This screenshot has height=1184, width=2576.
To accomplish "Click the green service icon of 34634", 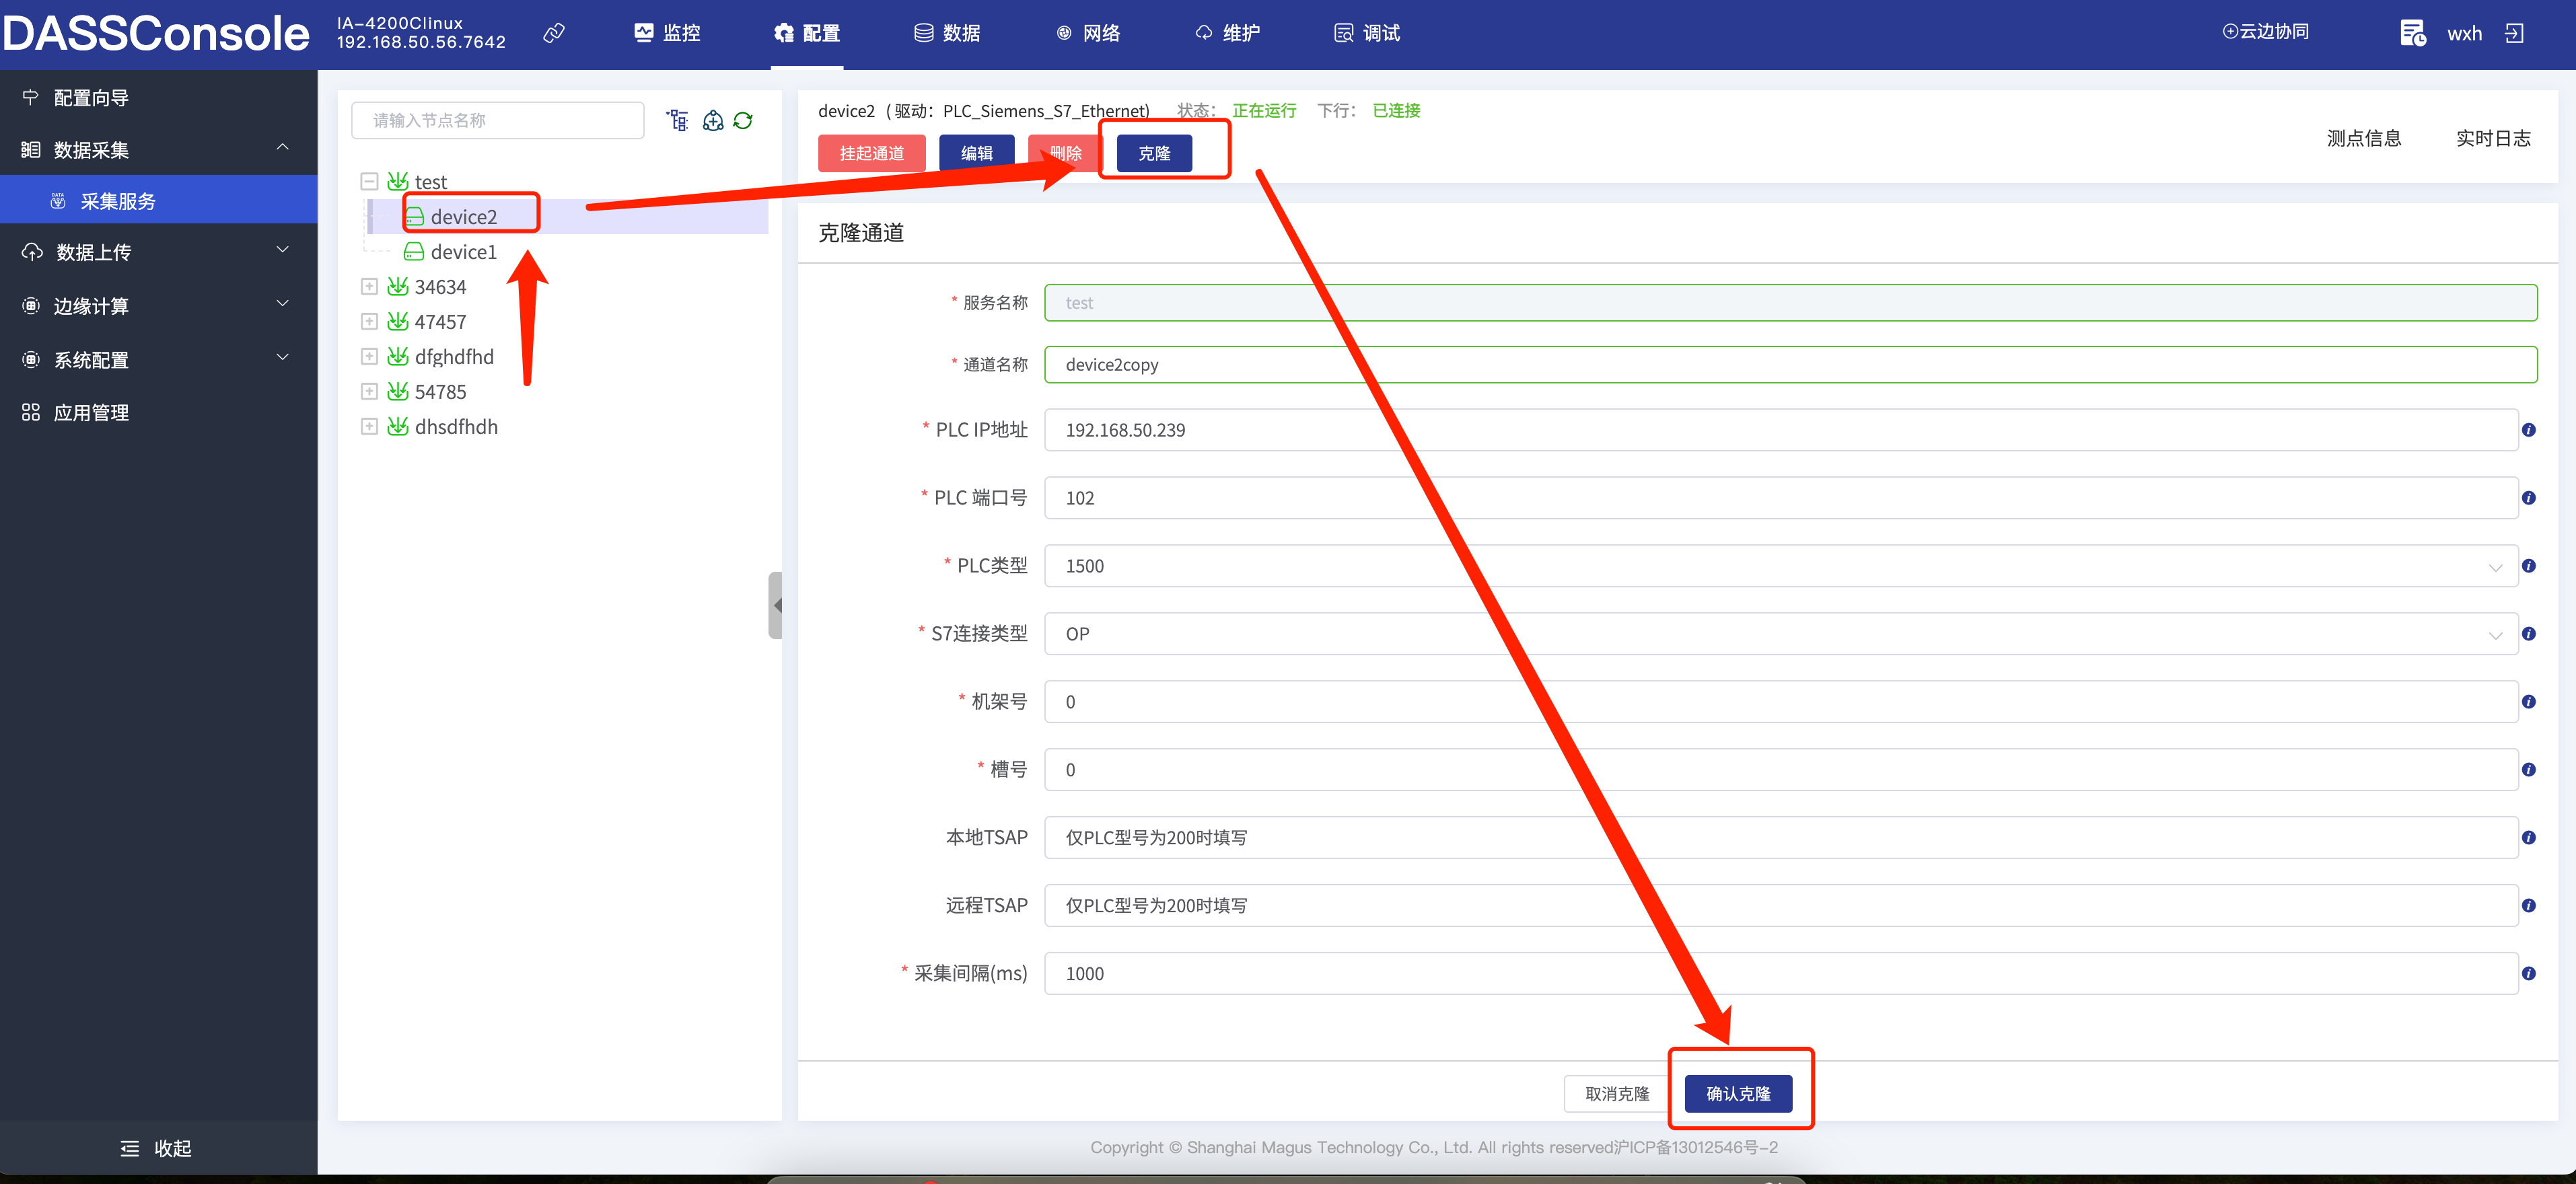I will [397, 286].
